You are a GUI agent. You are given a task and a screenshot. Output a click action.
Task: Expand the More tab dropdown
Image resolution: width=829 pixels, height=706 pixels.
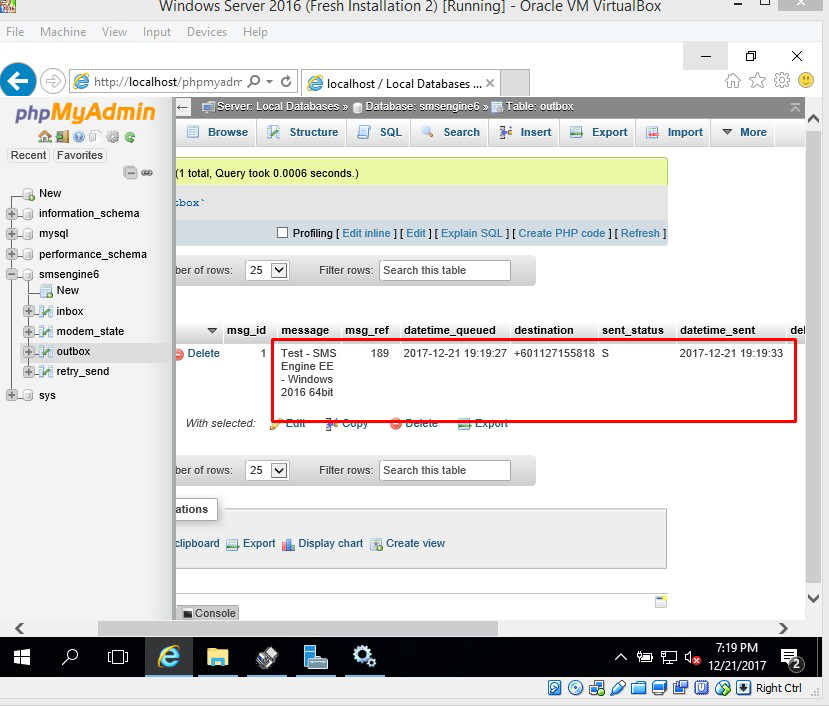click(744, 132)
